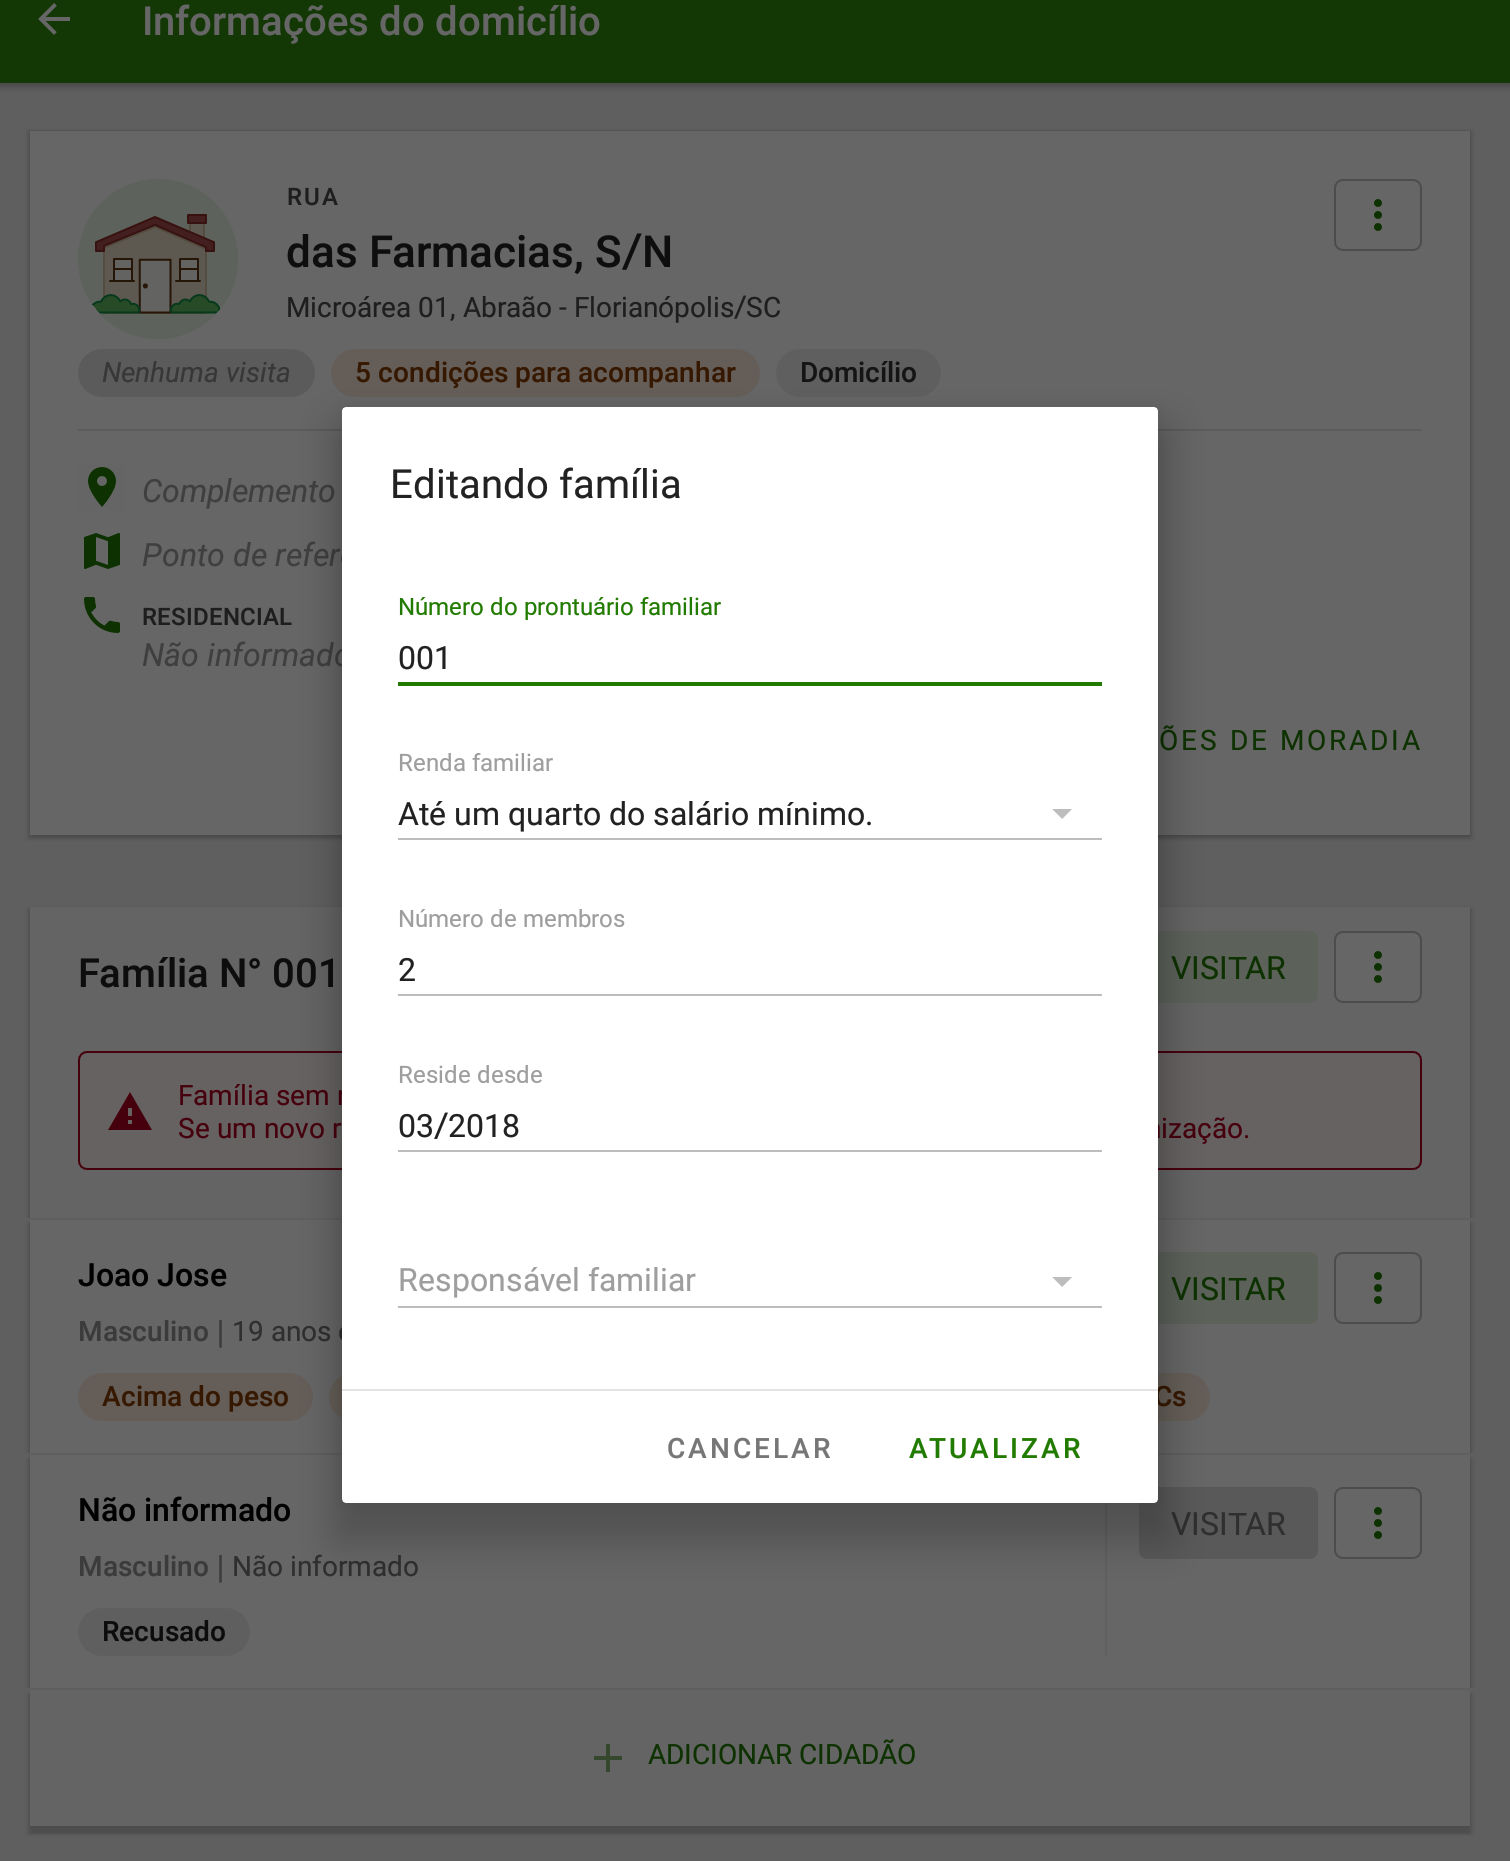Open the Responsável familiar dropdown
The image size is (1510, 1861).
coord(749,1280)
